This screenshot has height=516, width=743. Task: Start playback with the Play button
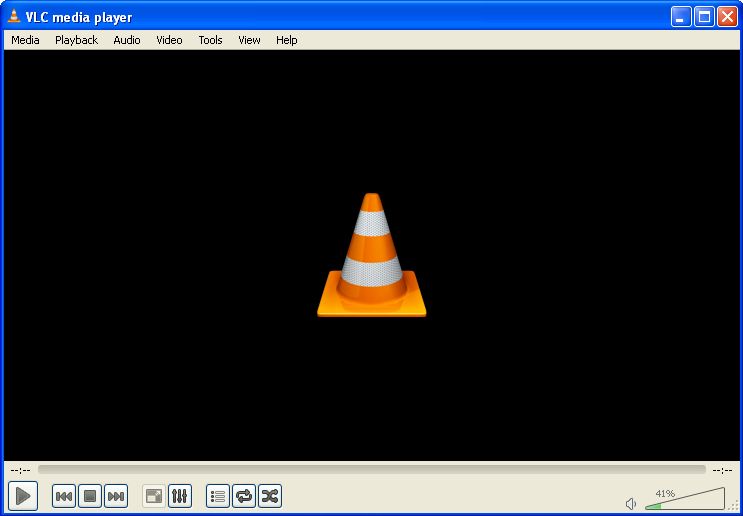click(x=23, y=496)
